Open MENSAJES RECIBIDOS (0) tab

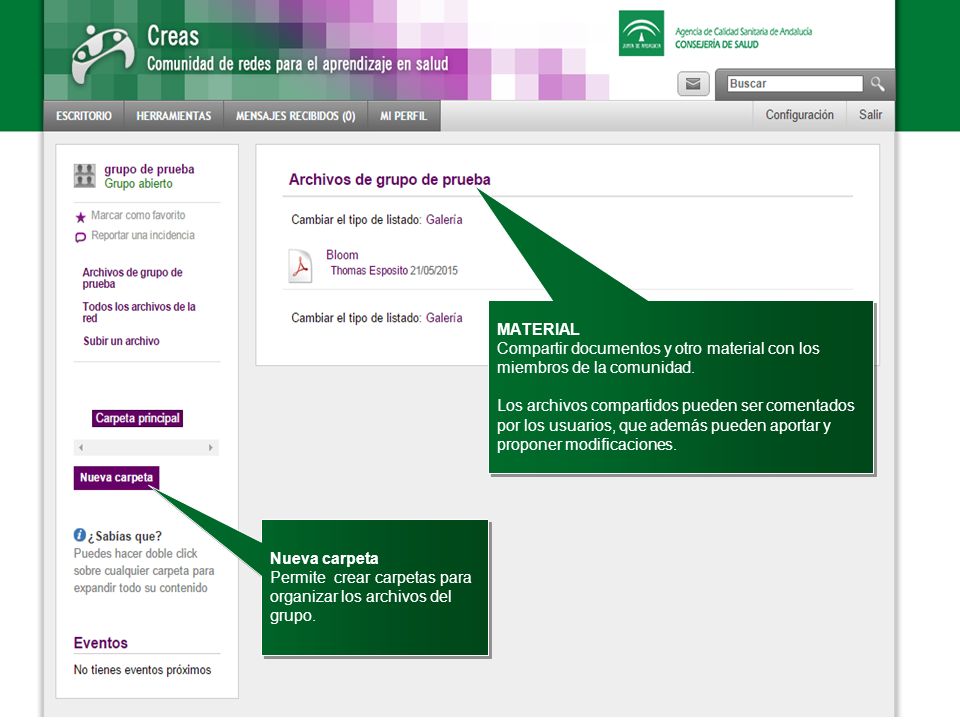(296, 116)
